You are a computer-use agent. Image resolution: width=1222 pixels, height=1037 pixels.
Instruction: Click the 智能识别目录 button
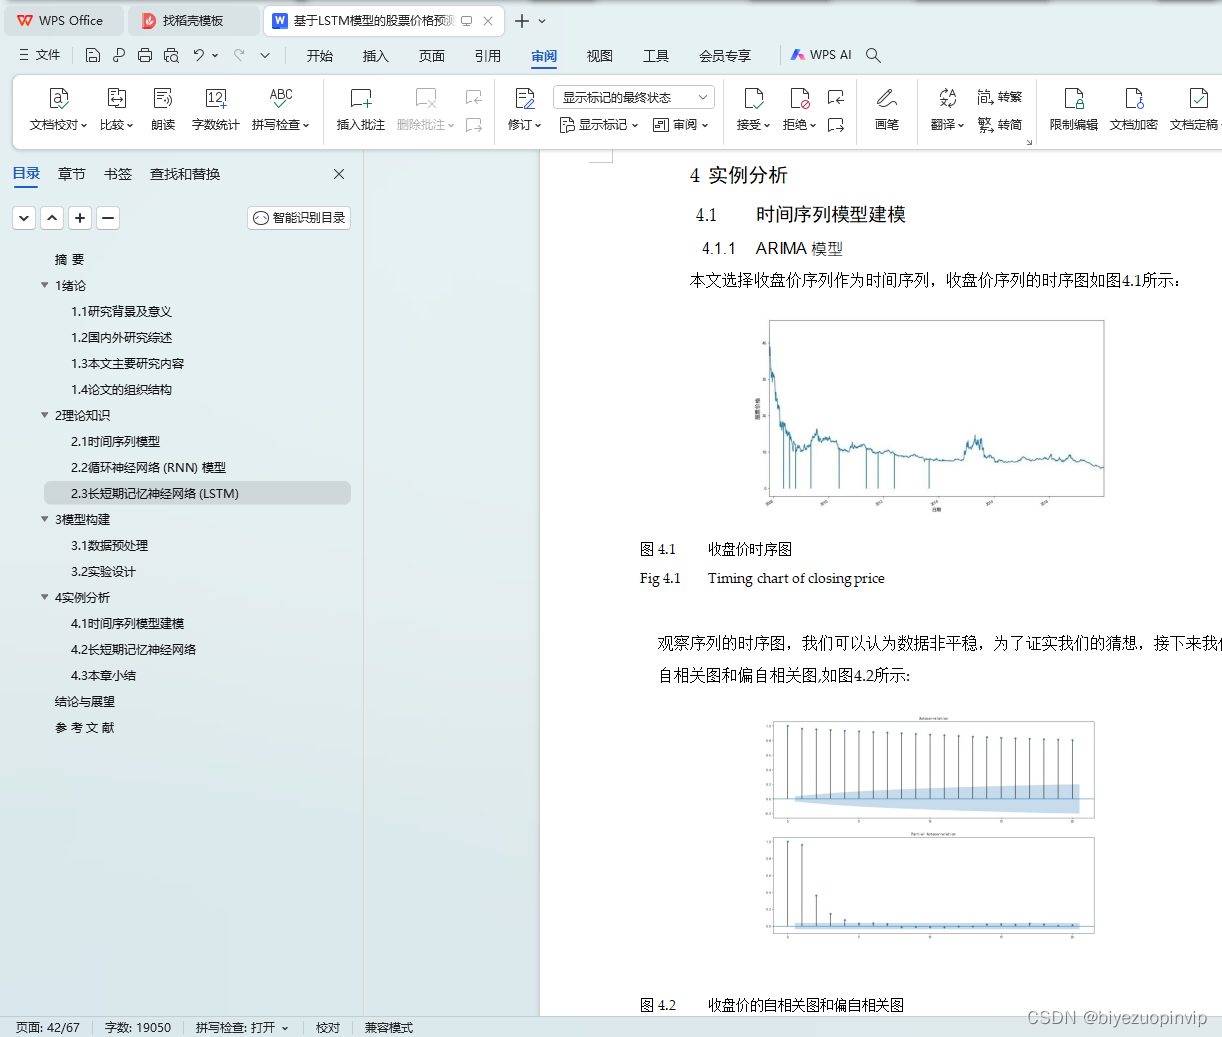tap(299, 217)
